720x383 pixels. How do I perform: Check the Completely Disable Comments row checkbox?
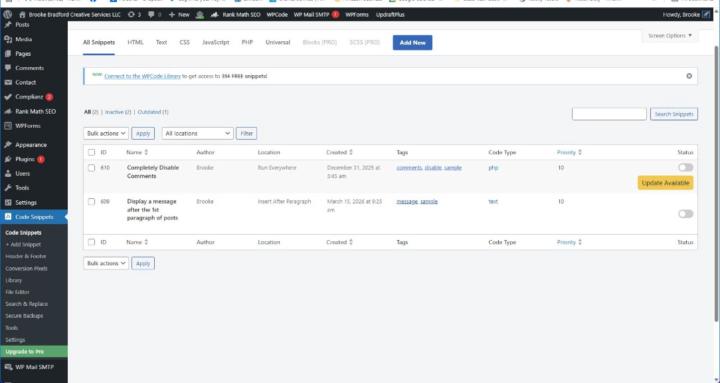coord(91,168)
